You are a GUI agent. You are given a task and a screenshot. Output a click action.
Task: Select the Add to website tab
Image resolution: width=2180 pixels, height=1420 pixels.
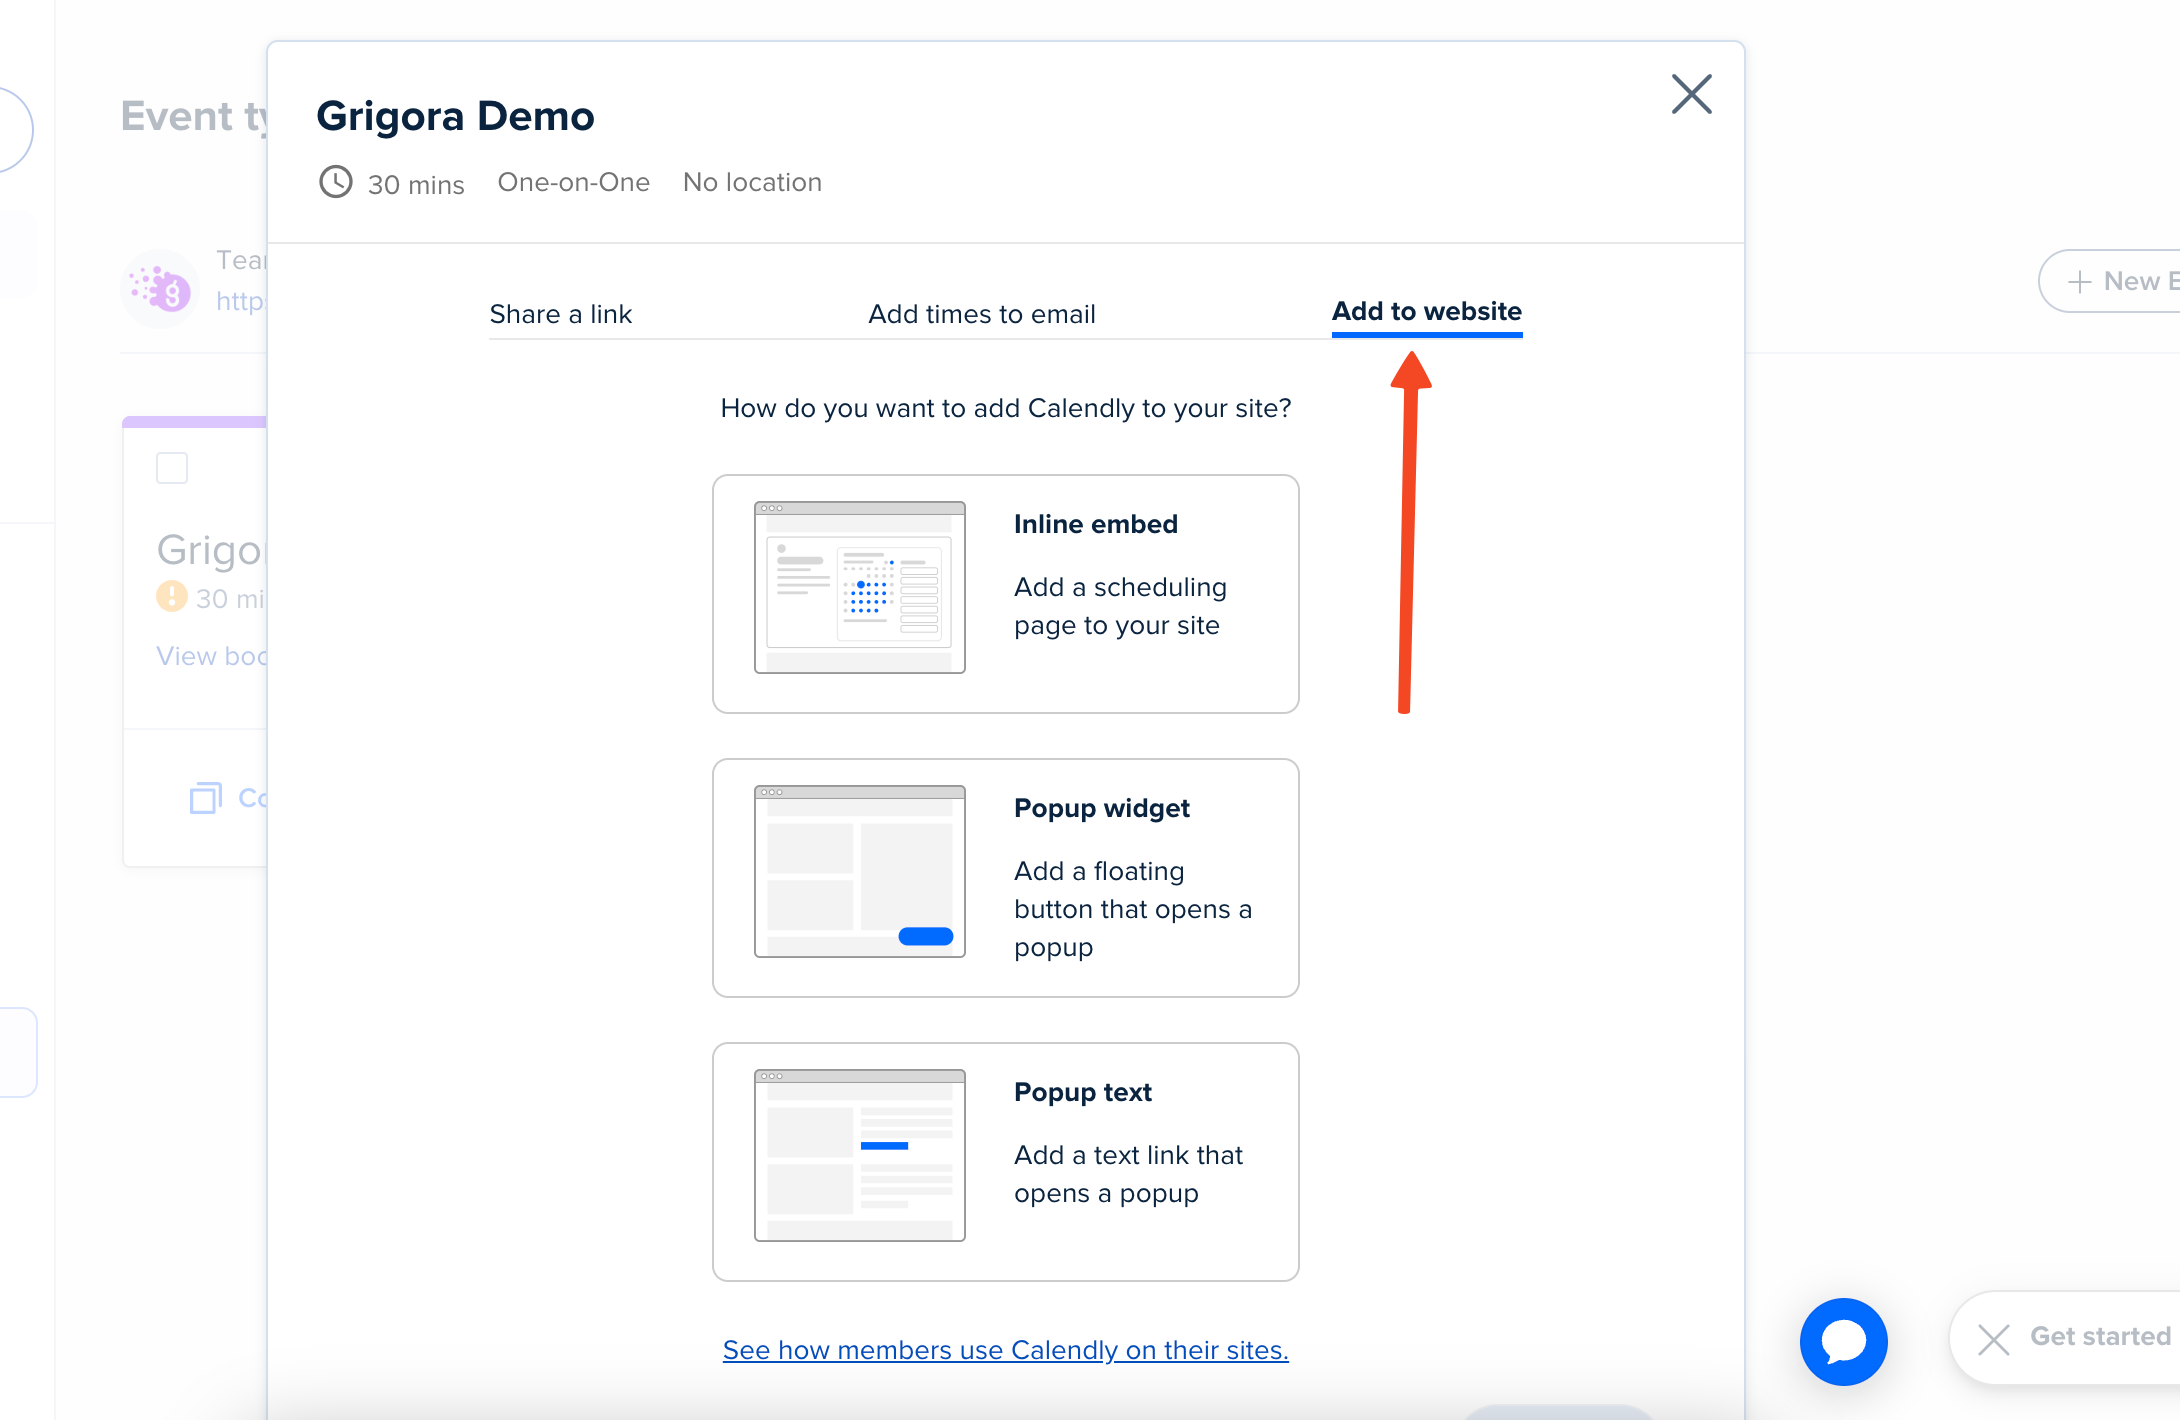pyautogui.click(x=1426, y=312)
